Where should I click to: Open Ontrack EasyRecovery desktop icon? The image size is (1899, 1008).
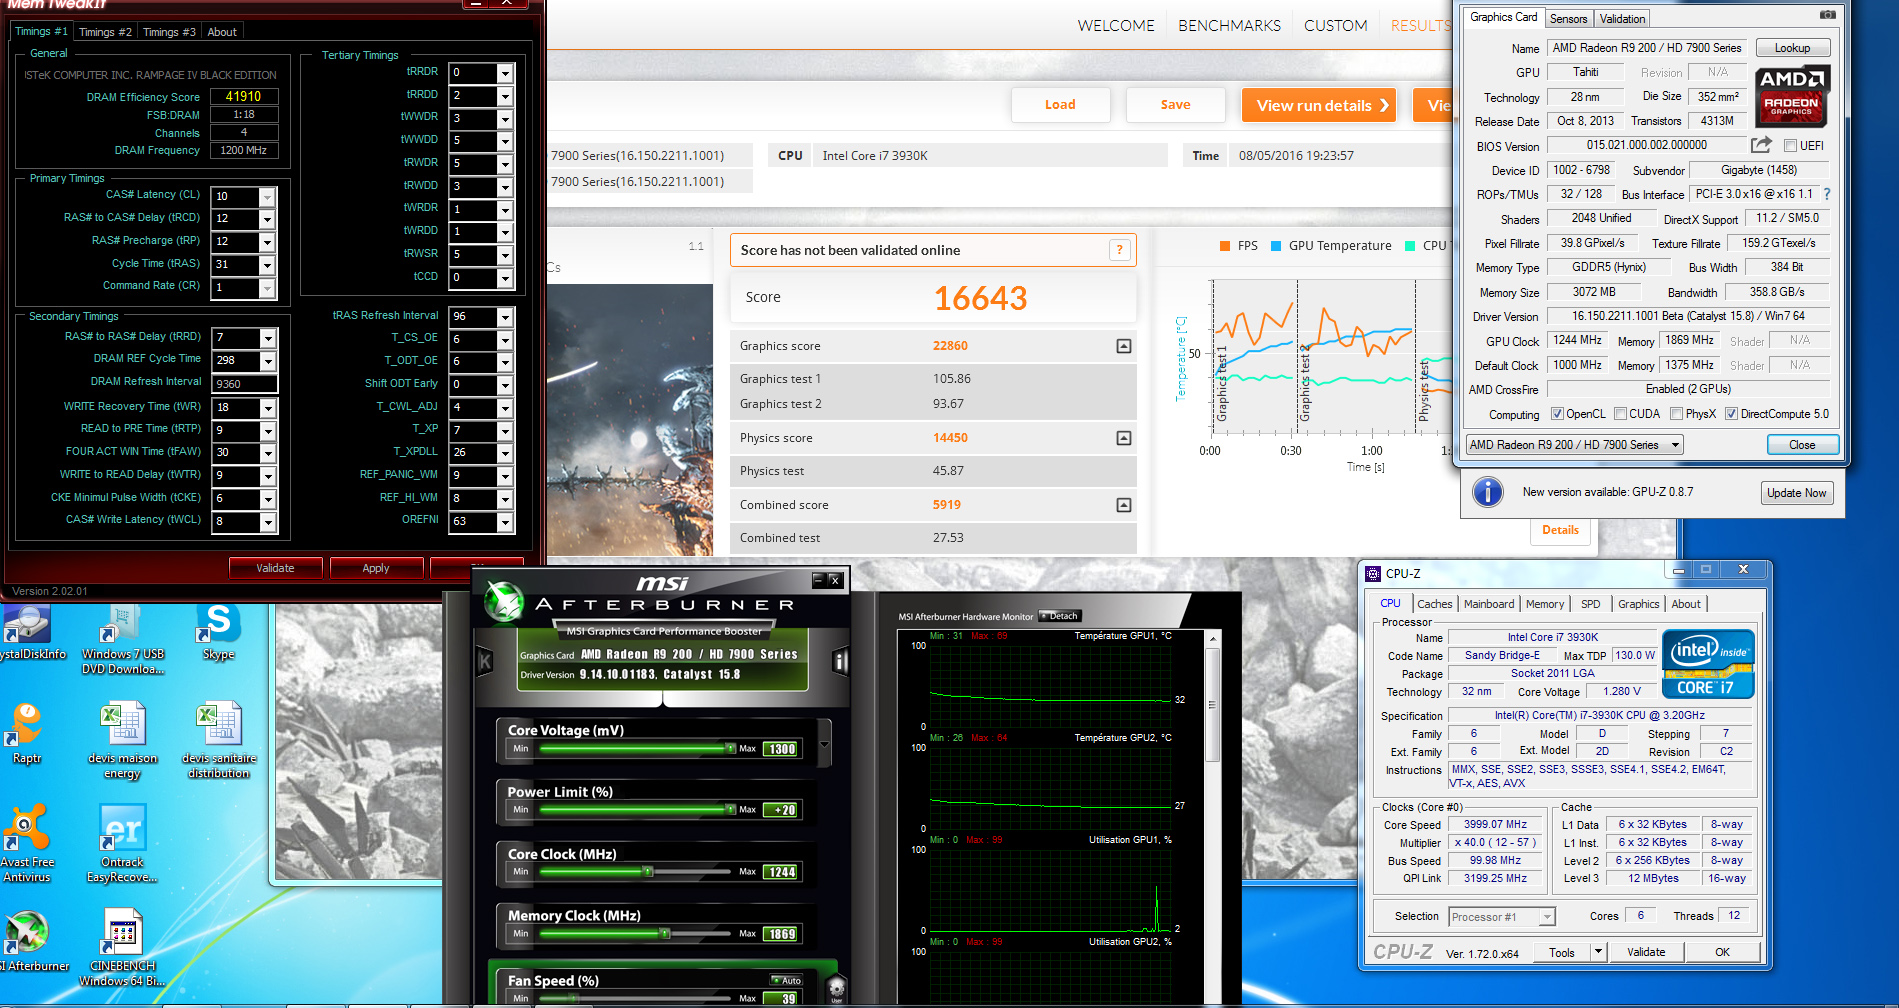[122, 843]
